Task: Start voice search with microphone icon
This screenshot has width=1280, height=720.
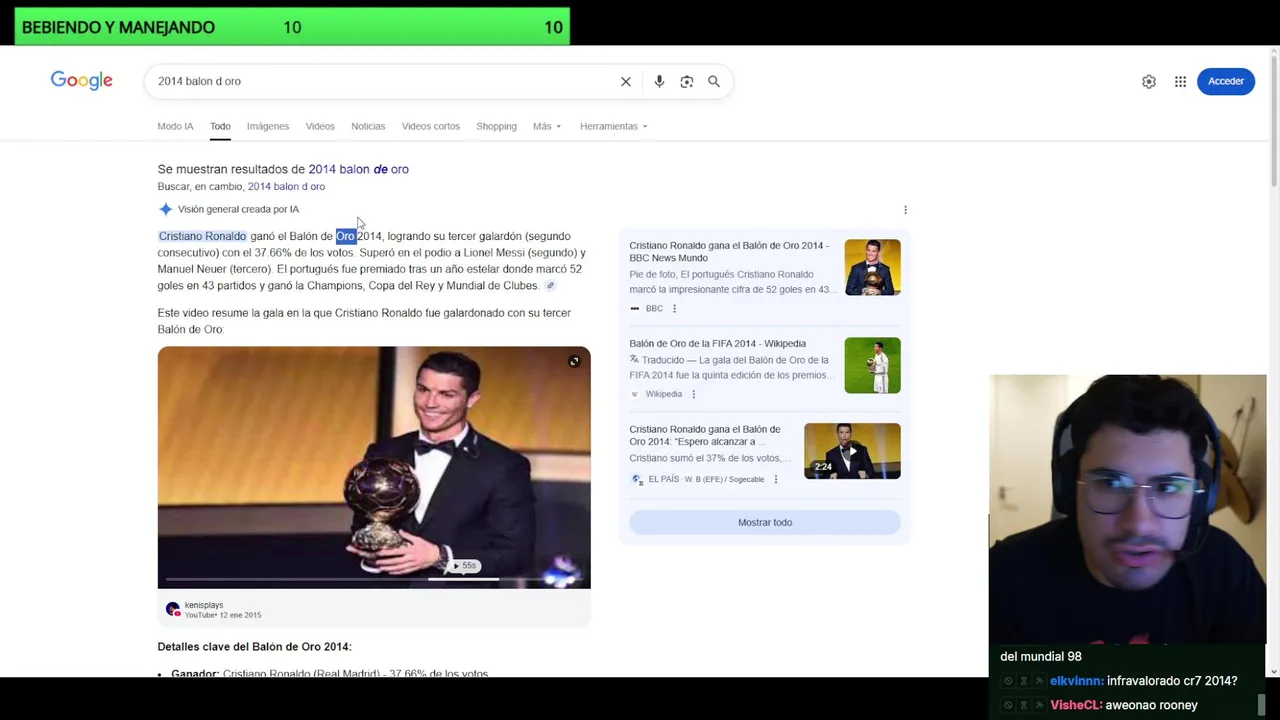Action: coord(659,81)
